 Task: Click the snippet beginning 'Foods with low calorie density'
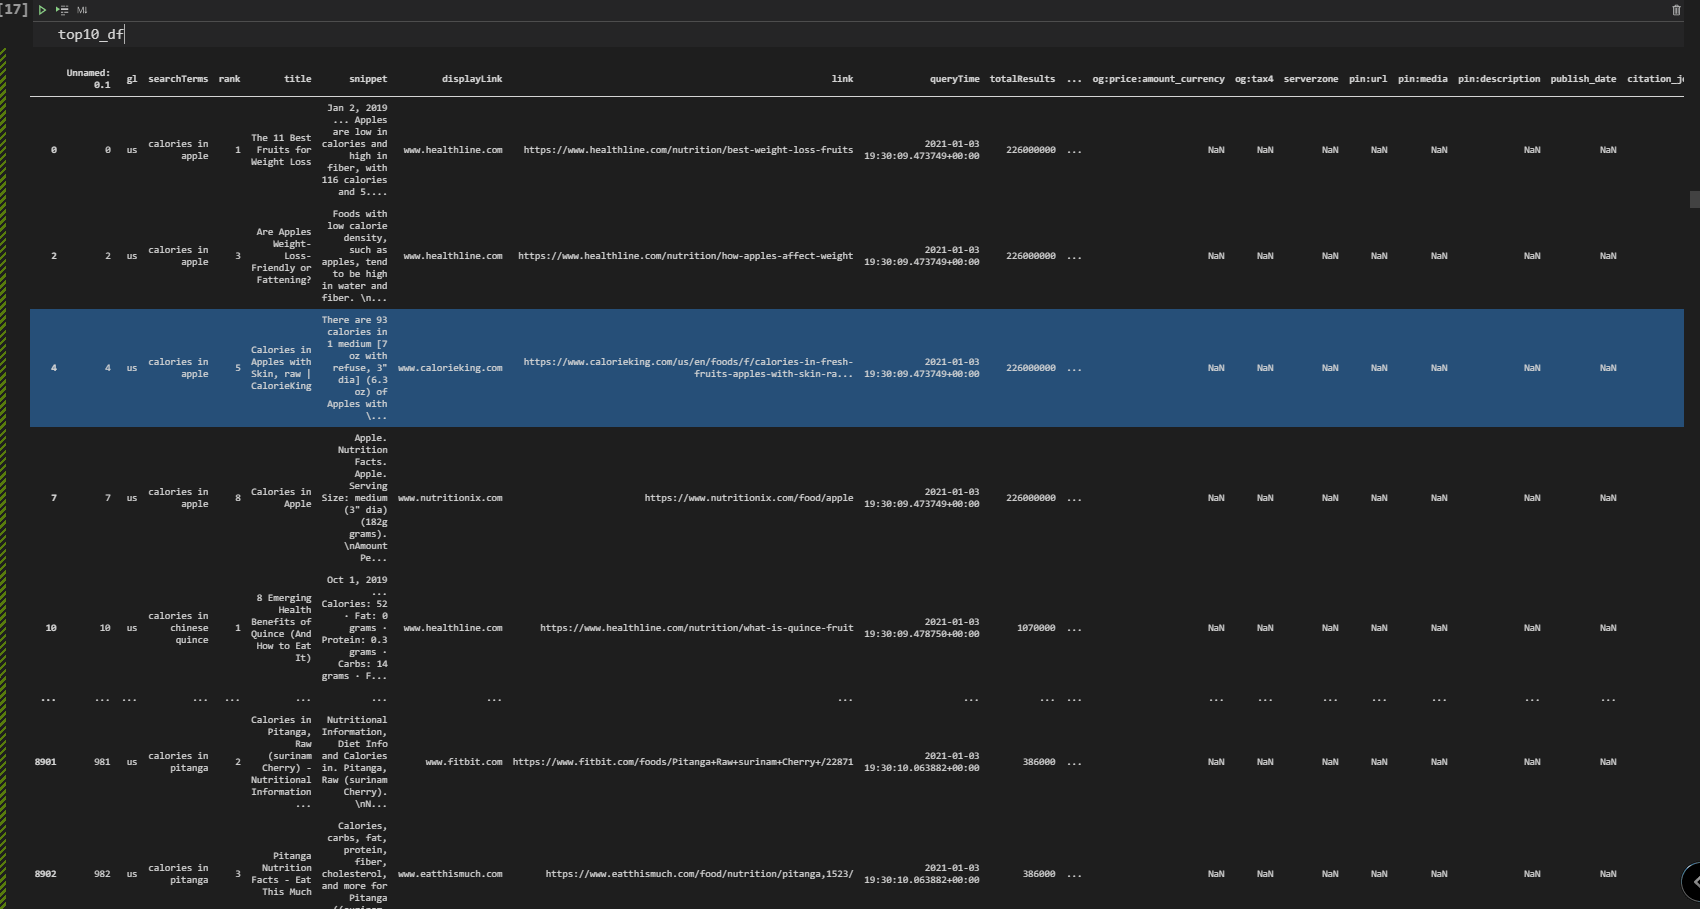click(x=354, y=256)
